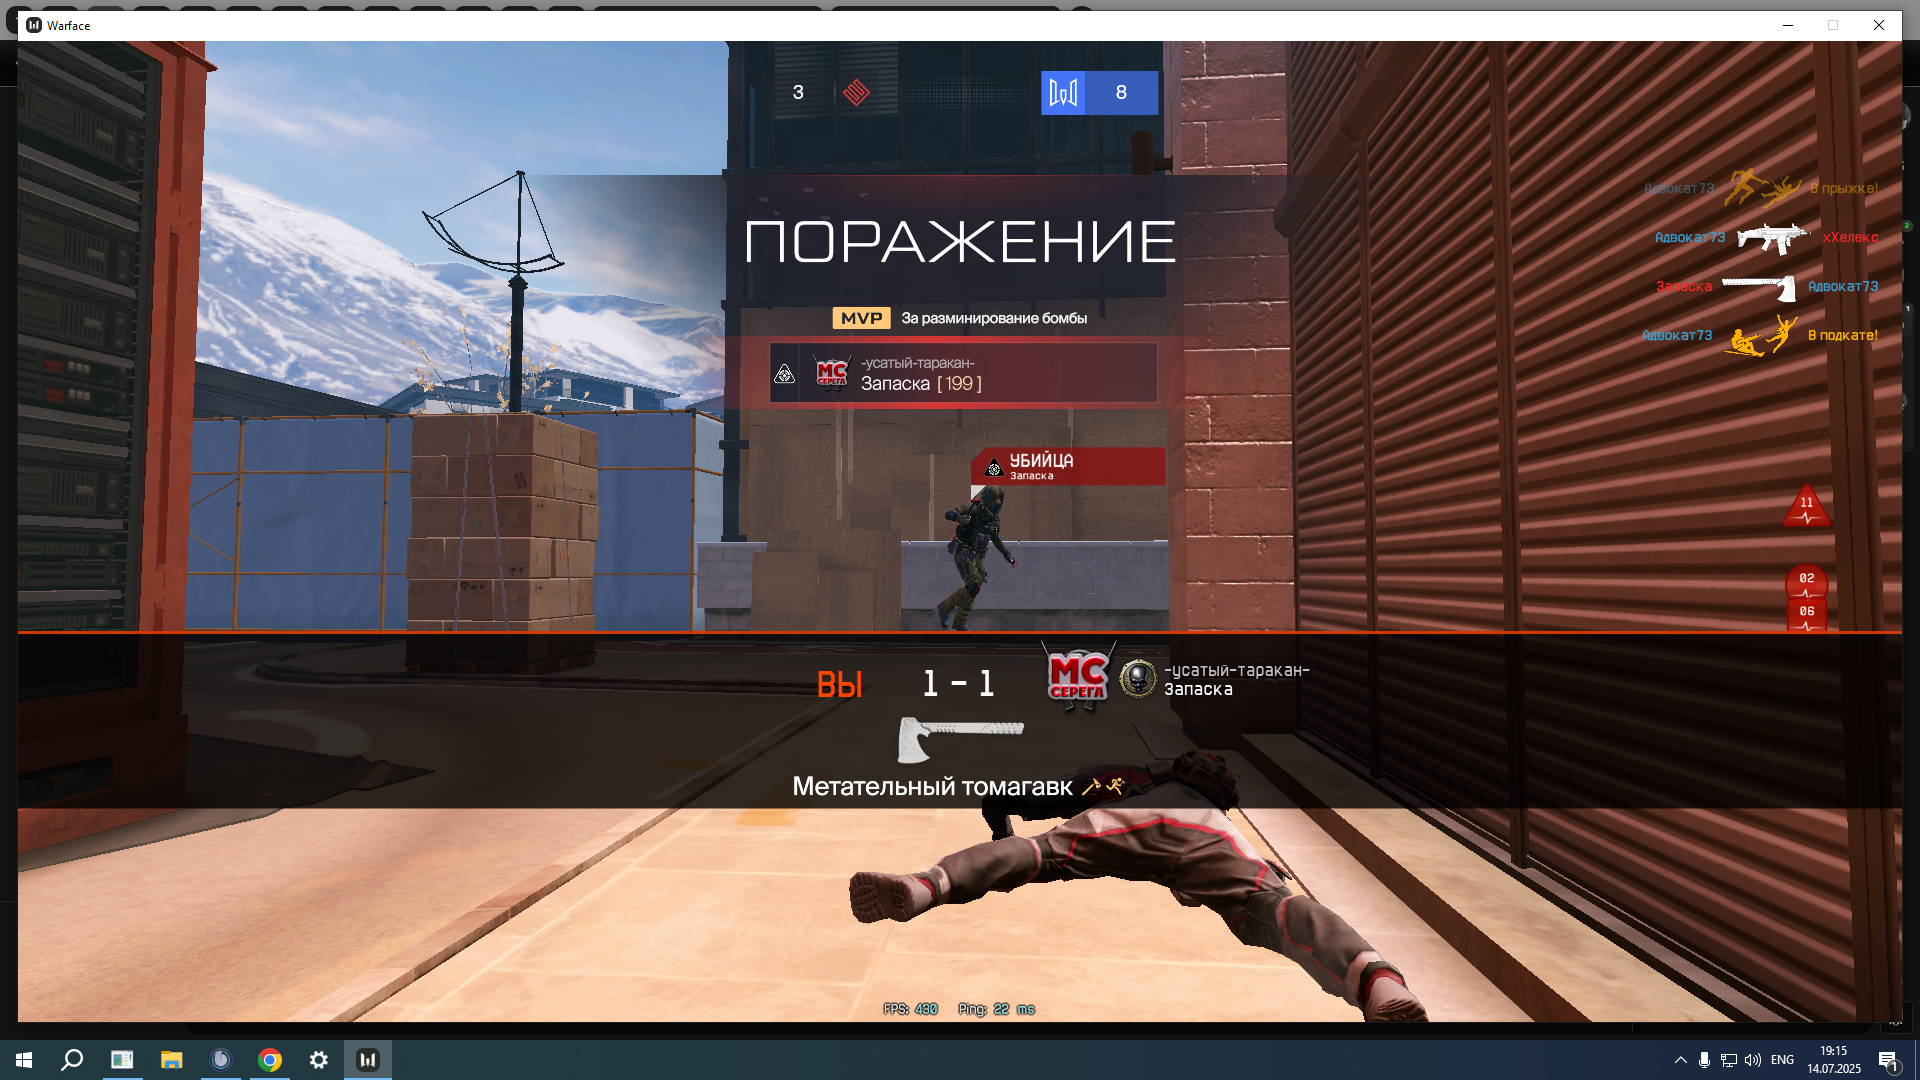Click killfeed name хХелекс

coord(1850,238)
